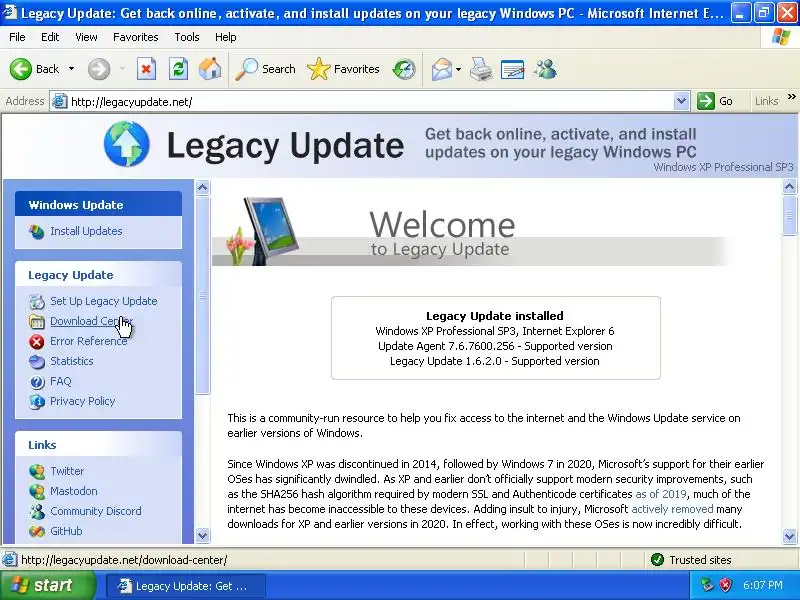Open the Favorites star toolbar button
Screen dimensions: 800x600
pos(343,69)
